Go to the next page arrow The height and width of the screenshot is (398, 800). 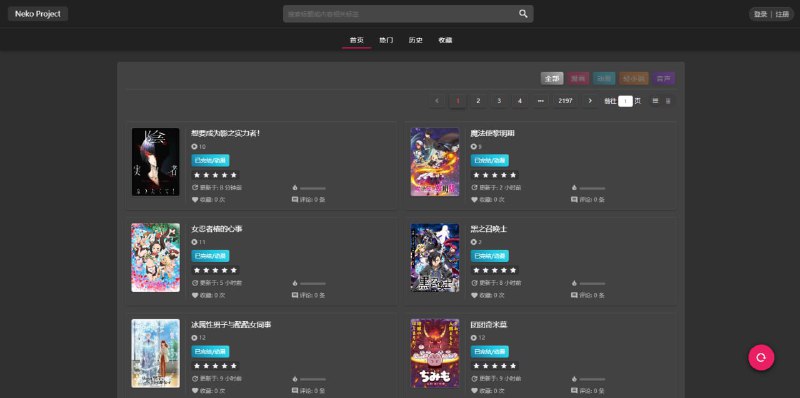pyautogui.click(x=590, y=101)
